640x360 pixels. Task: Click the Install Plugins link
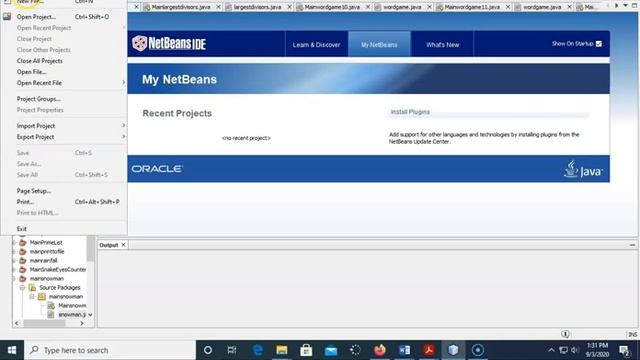click(410, 112)
